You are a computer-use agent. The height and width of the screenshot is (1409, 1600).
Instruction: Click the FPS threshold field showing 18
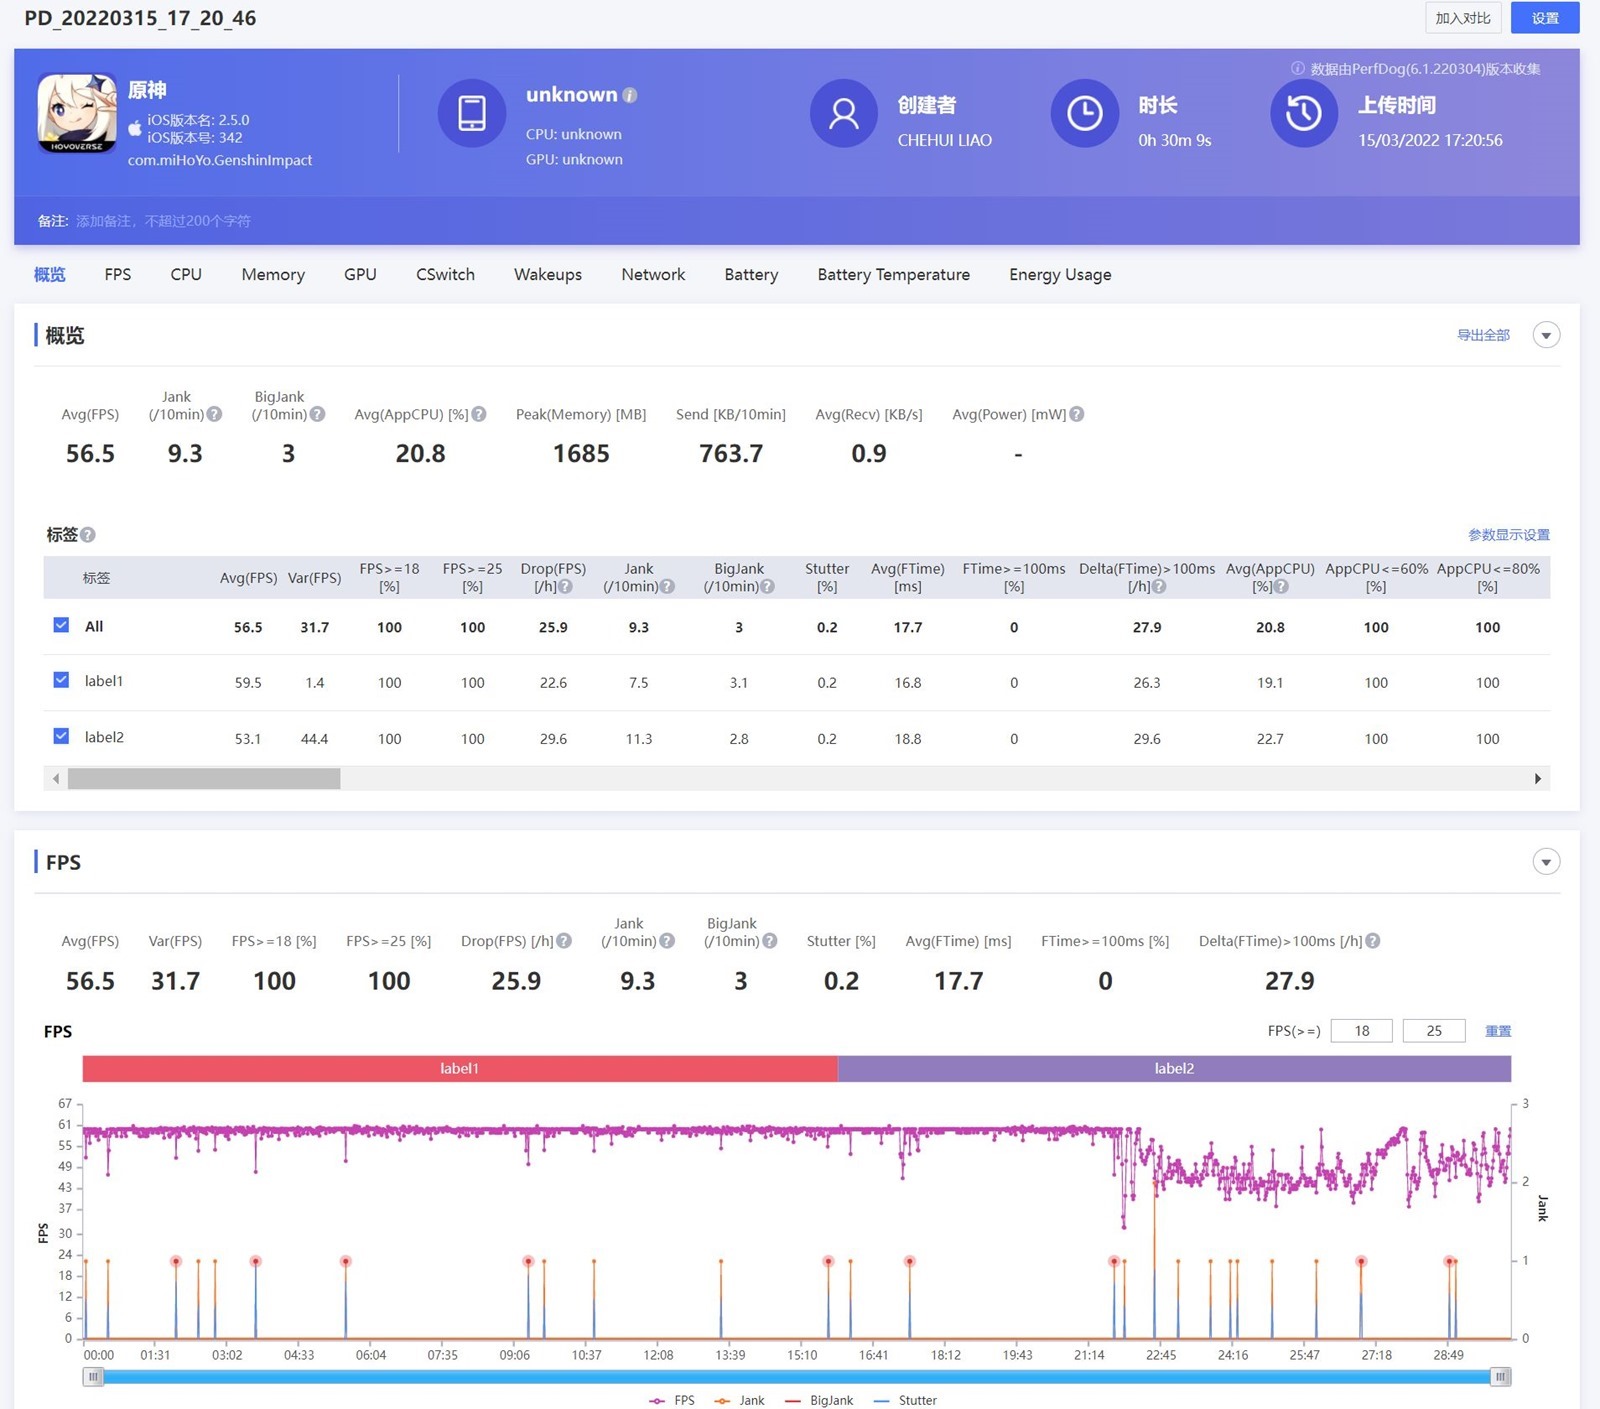(x=1361, y=1031)
